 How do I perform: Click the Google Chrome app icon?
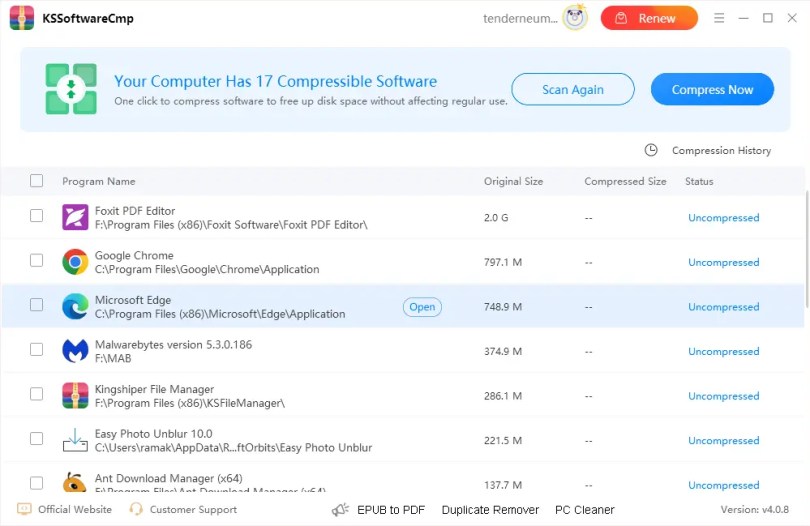[75, 262]
